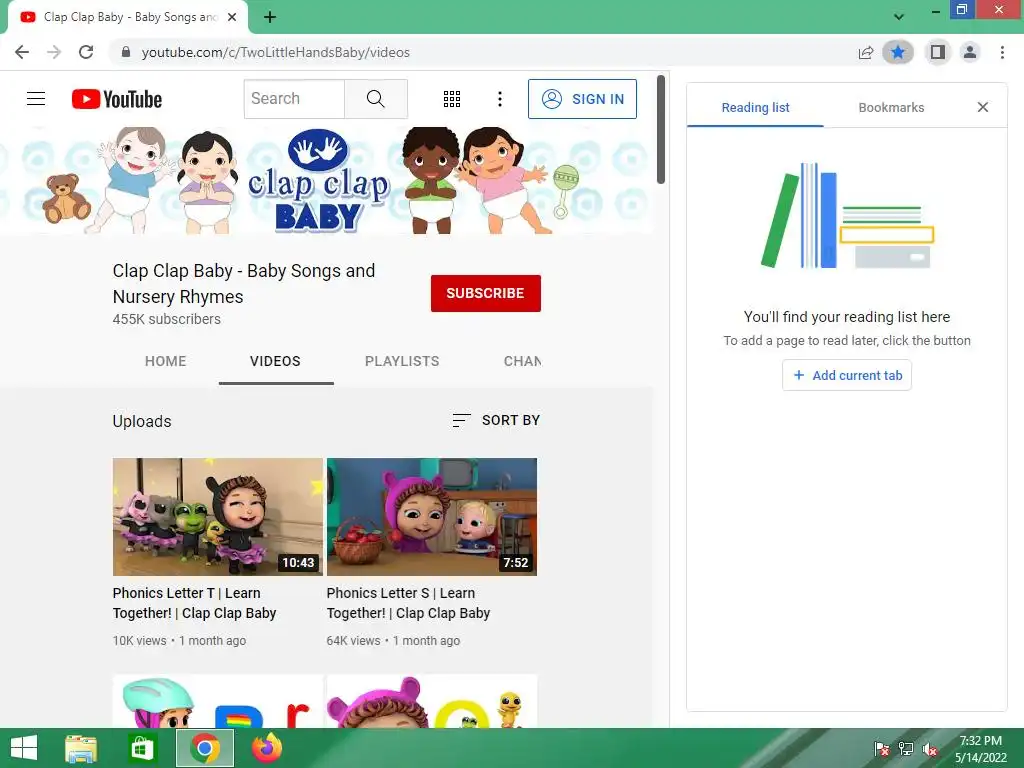Viewport: 1024px width, 768px height.
Task: Click the Clap Clap Baby channel name
Action: [x=244, y=283]
